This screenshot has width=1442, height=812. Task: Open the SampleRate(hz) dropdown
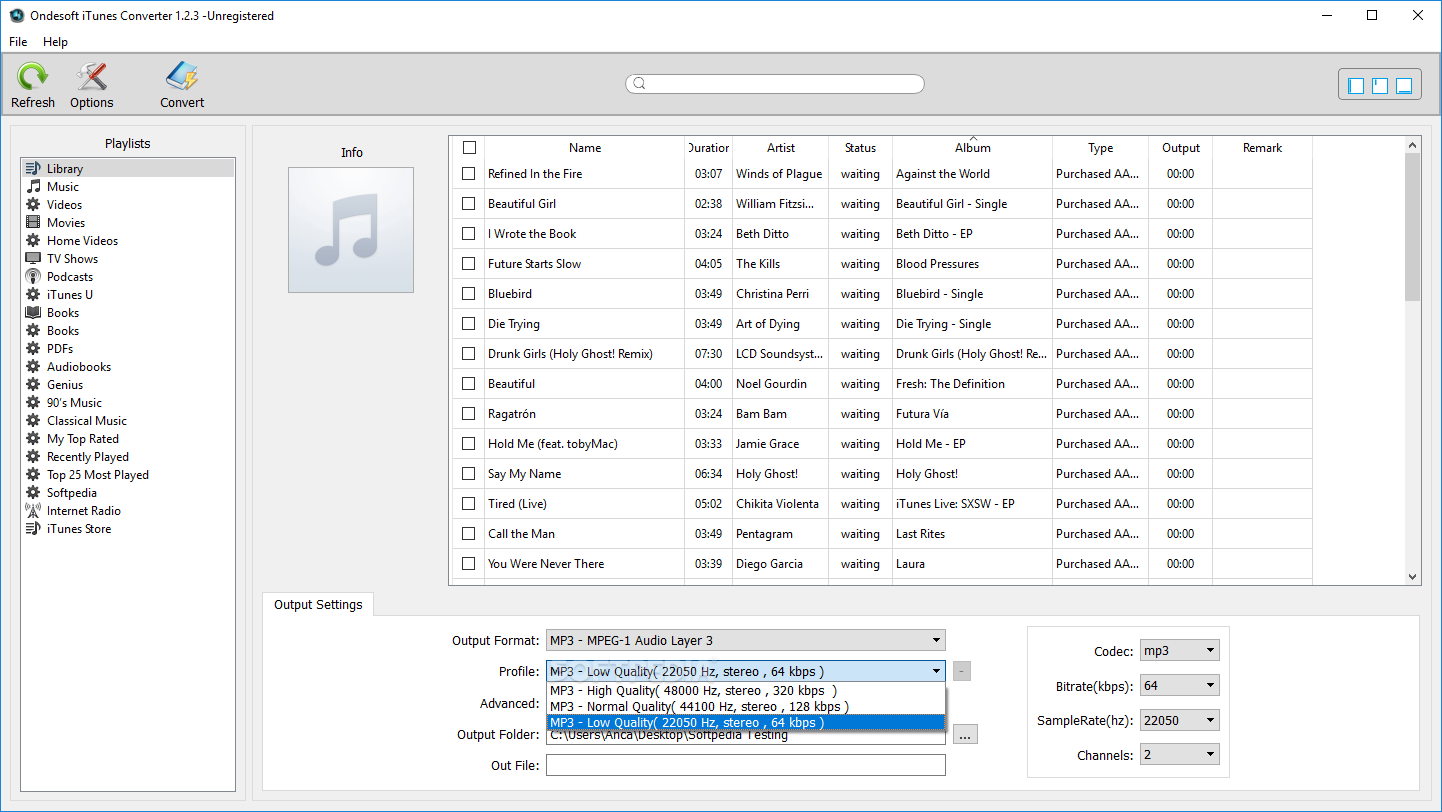click(1180, 721)
